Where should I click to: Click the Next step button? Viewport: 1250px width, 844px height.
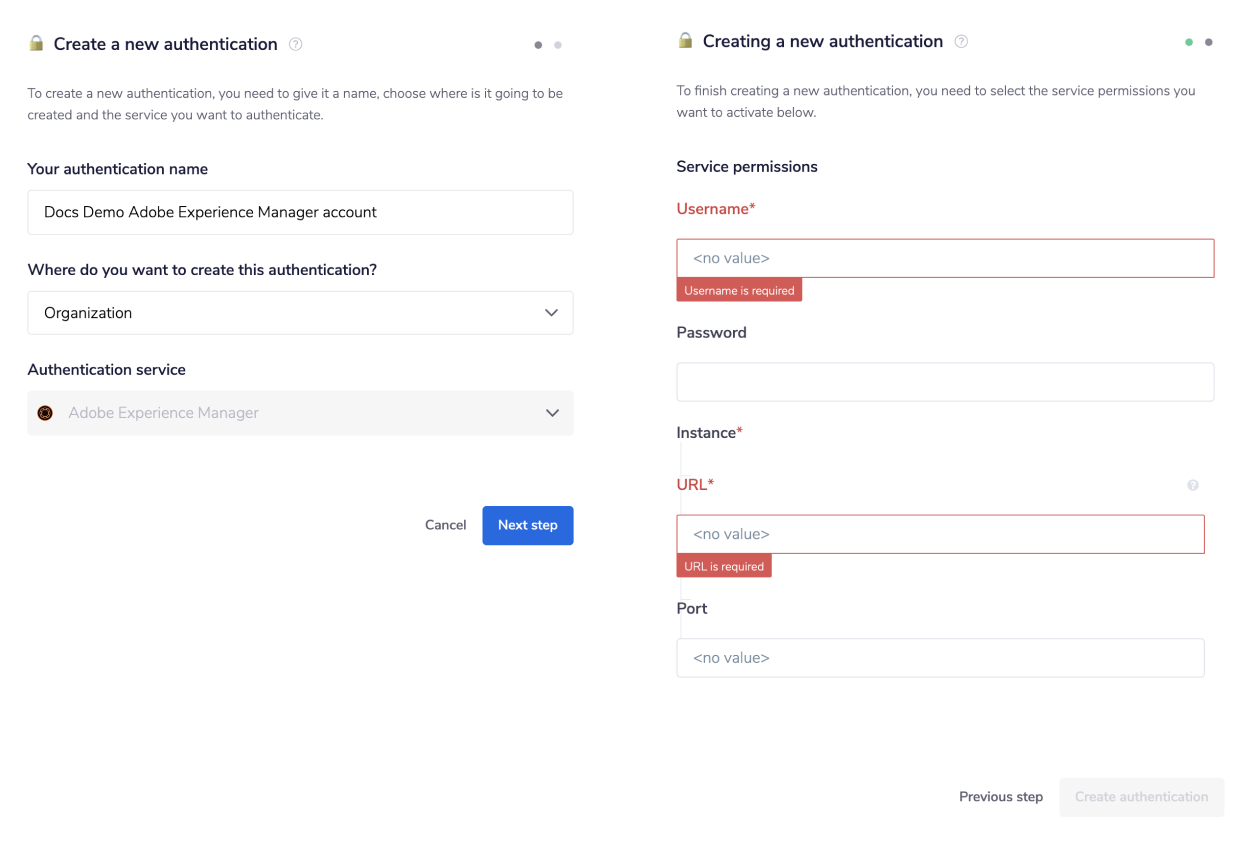[x=527, y=525]
